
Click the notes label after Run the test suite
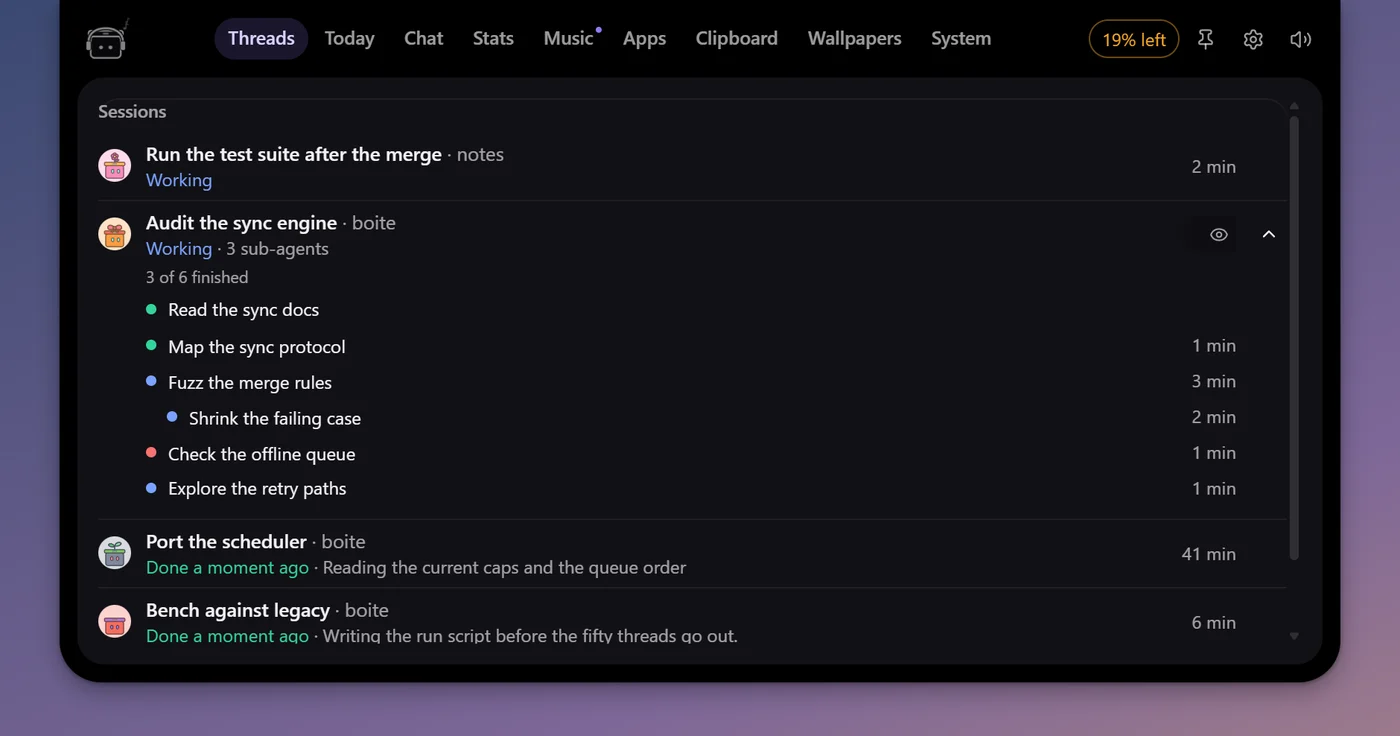click(480, 155)
